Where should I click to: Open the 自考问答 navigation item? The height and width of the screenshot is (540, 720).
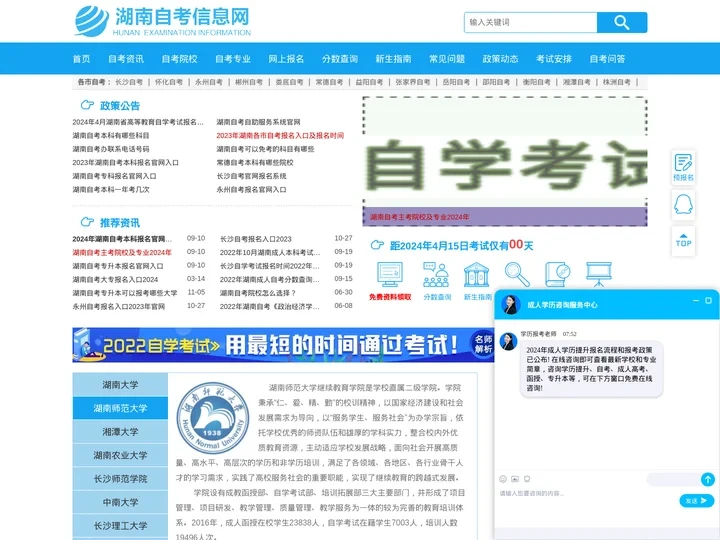[608, 59]
